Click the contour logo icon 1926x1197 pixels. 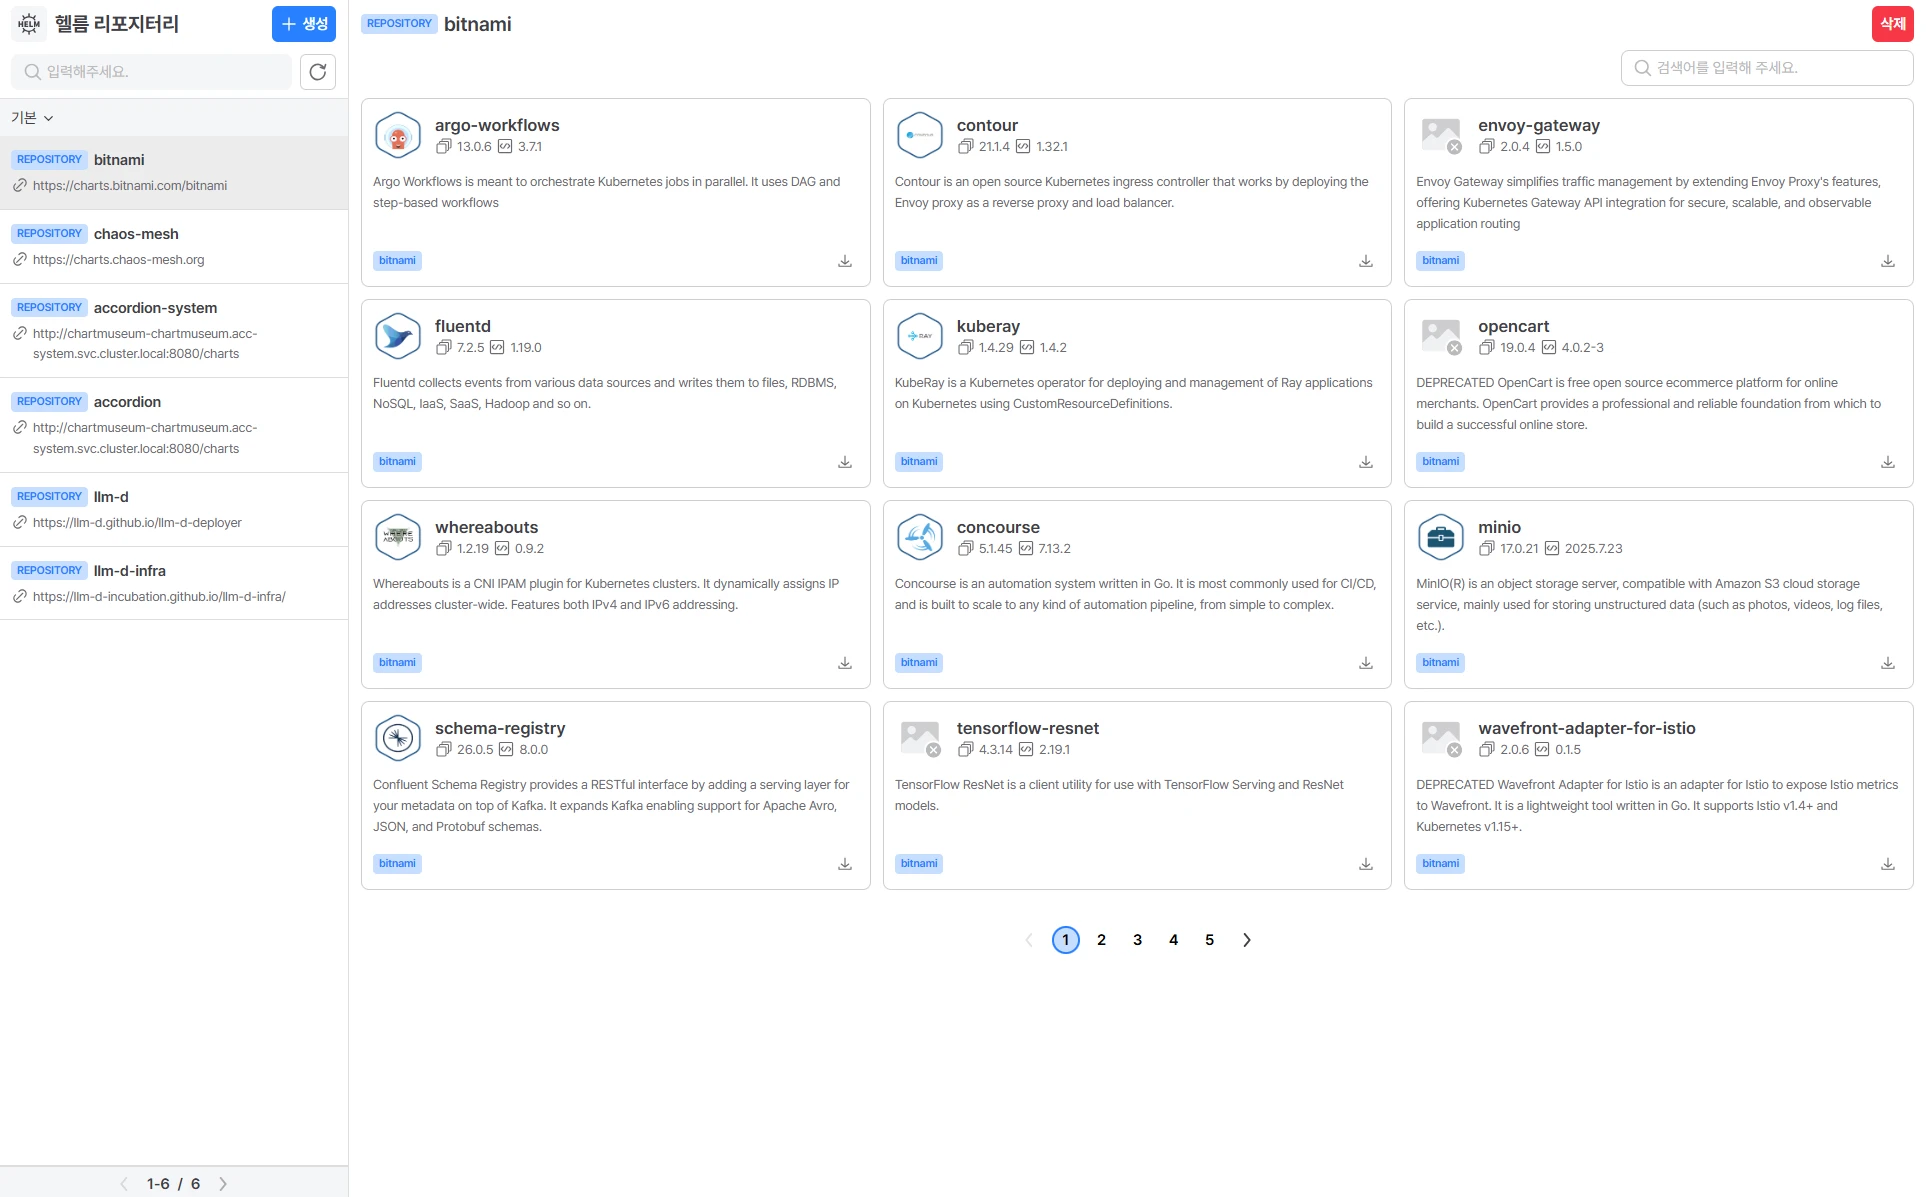[x=920, y=135]
